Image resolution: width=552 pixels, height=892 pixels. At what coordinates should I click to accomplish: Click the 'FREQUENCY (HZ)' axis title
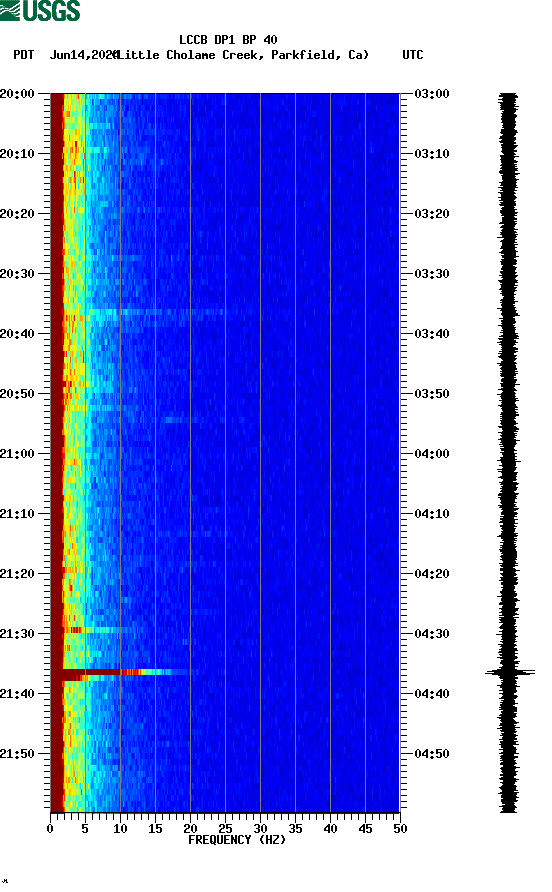click(x=237, y=840)
